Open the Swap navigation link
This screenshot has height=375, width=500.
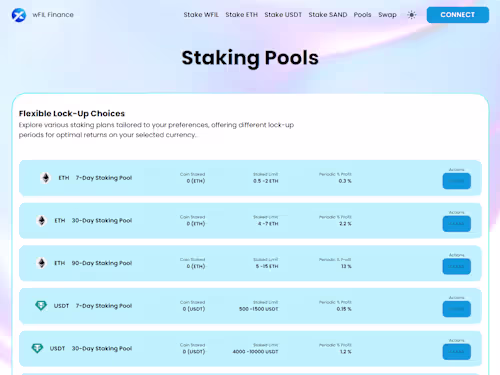click(387, 15)
